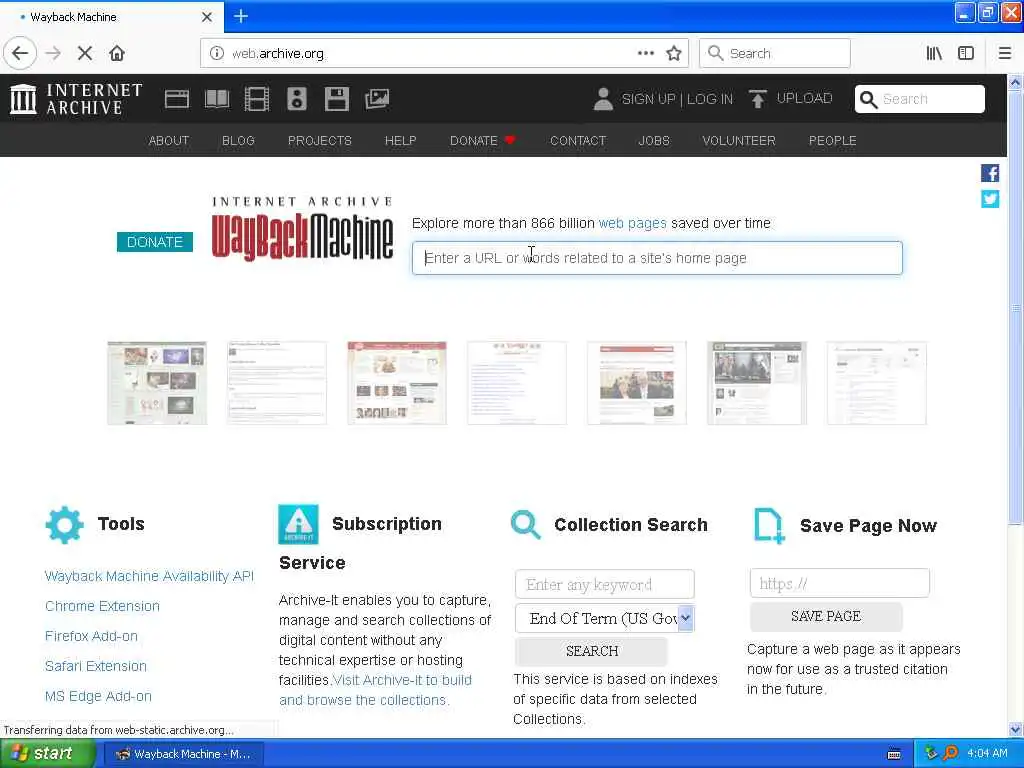Open the Audio (speaker) collection icon
This screenshot has width=1024, height=768.
(296, 99)
